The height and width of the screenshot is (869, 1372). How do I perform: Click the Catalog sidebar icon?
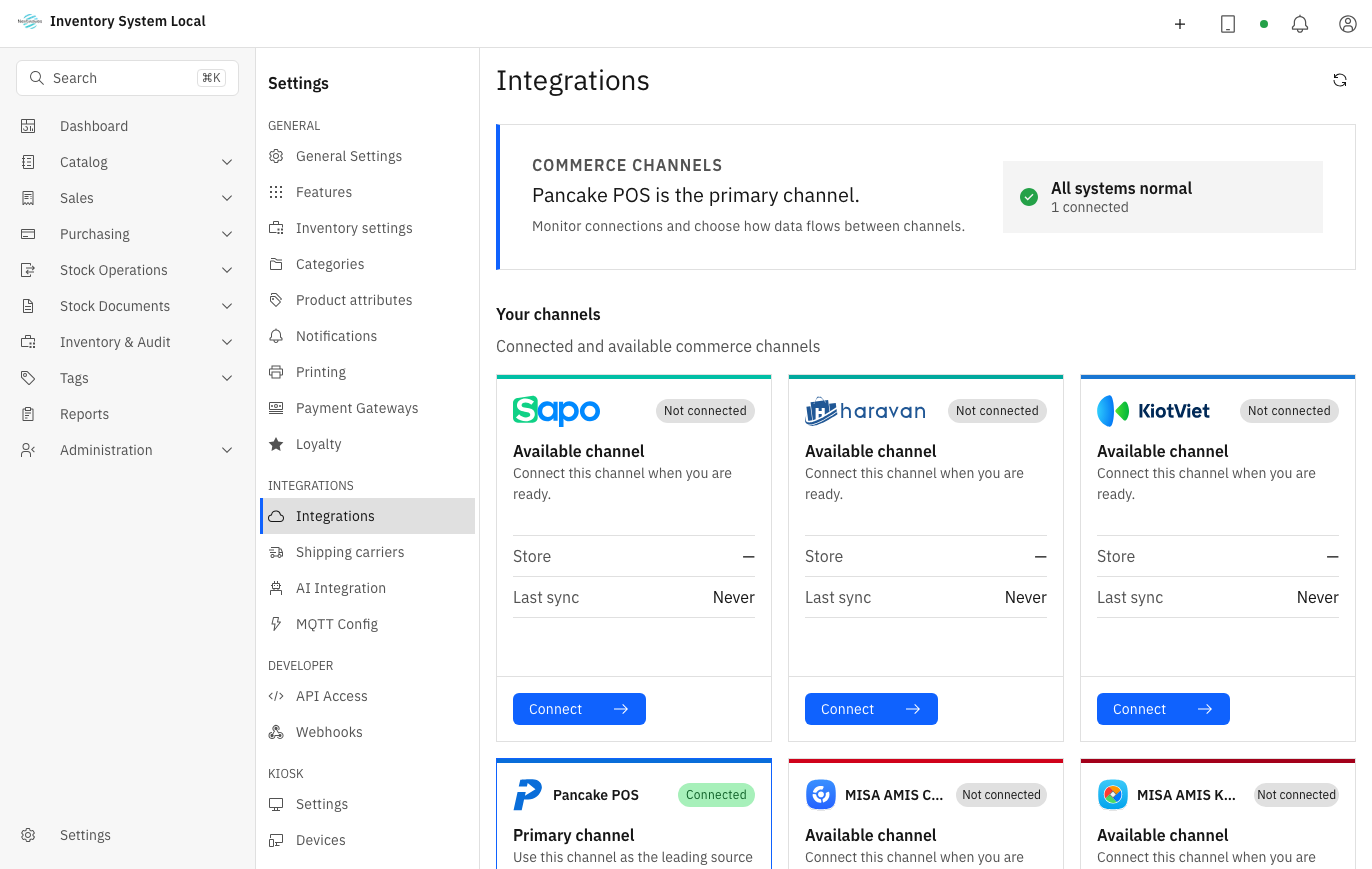[x=28, y=162]
